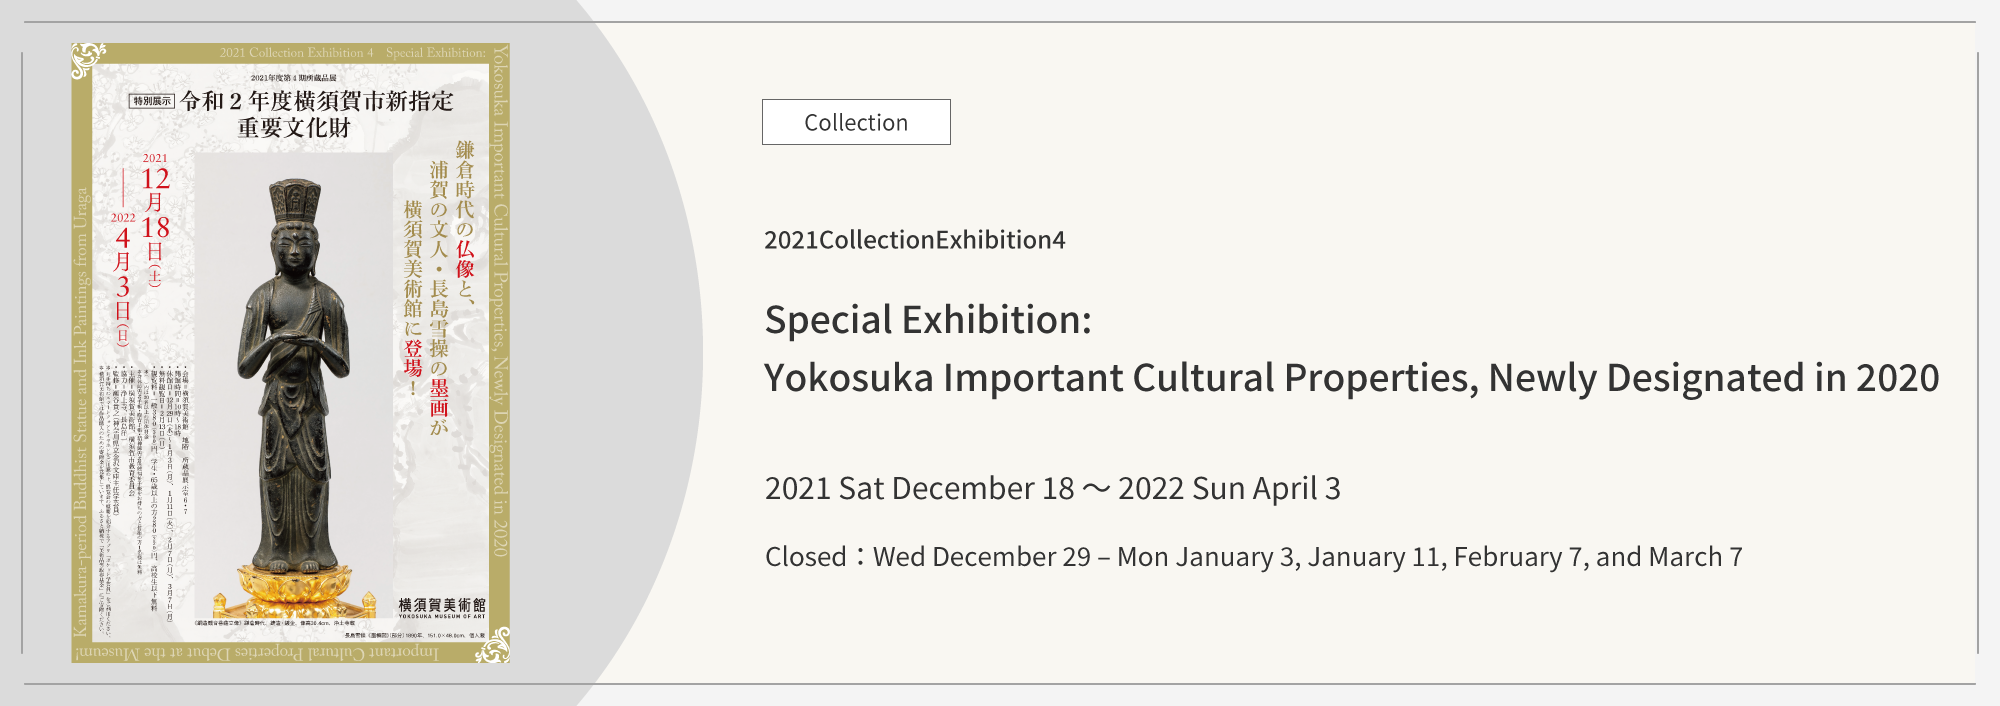Click the poster's top "2021 Collection Exhibition 4" header
Screen dimensions: 2000x706
pyautogui.click(x=296, y=53)
